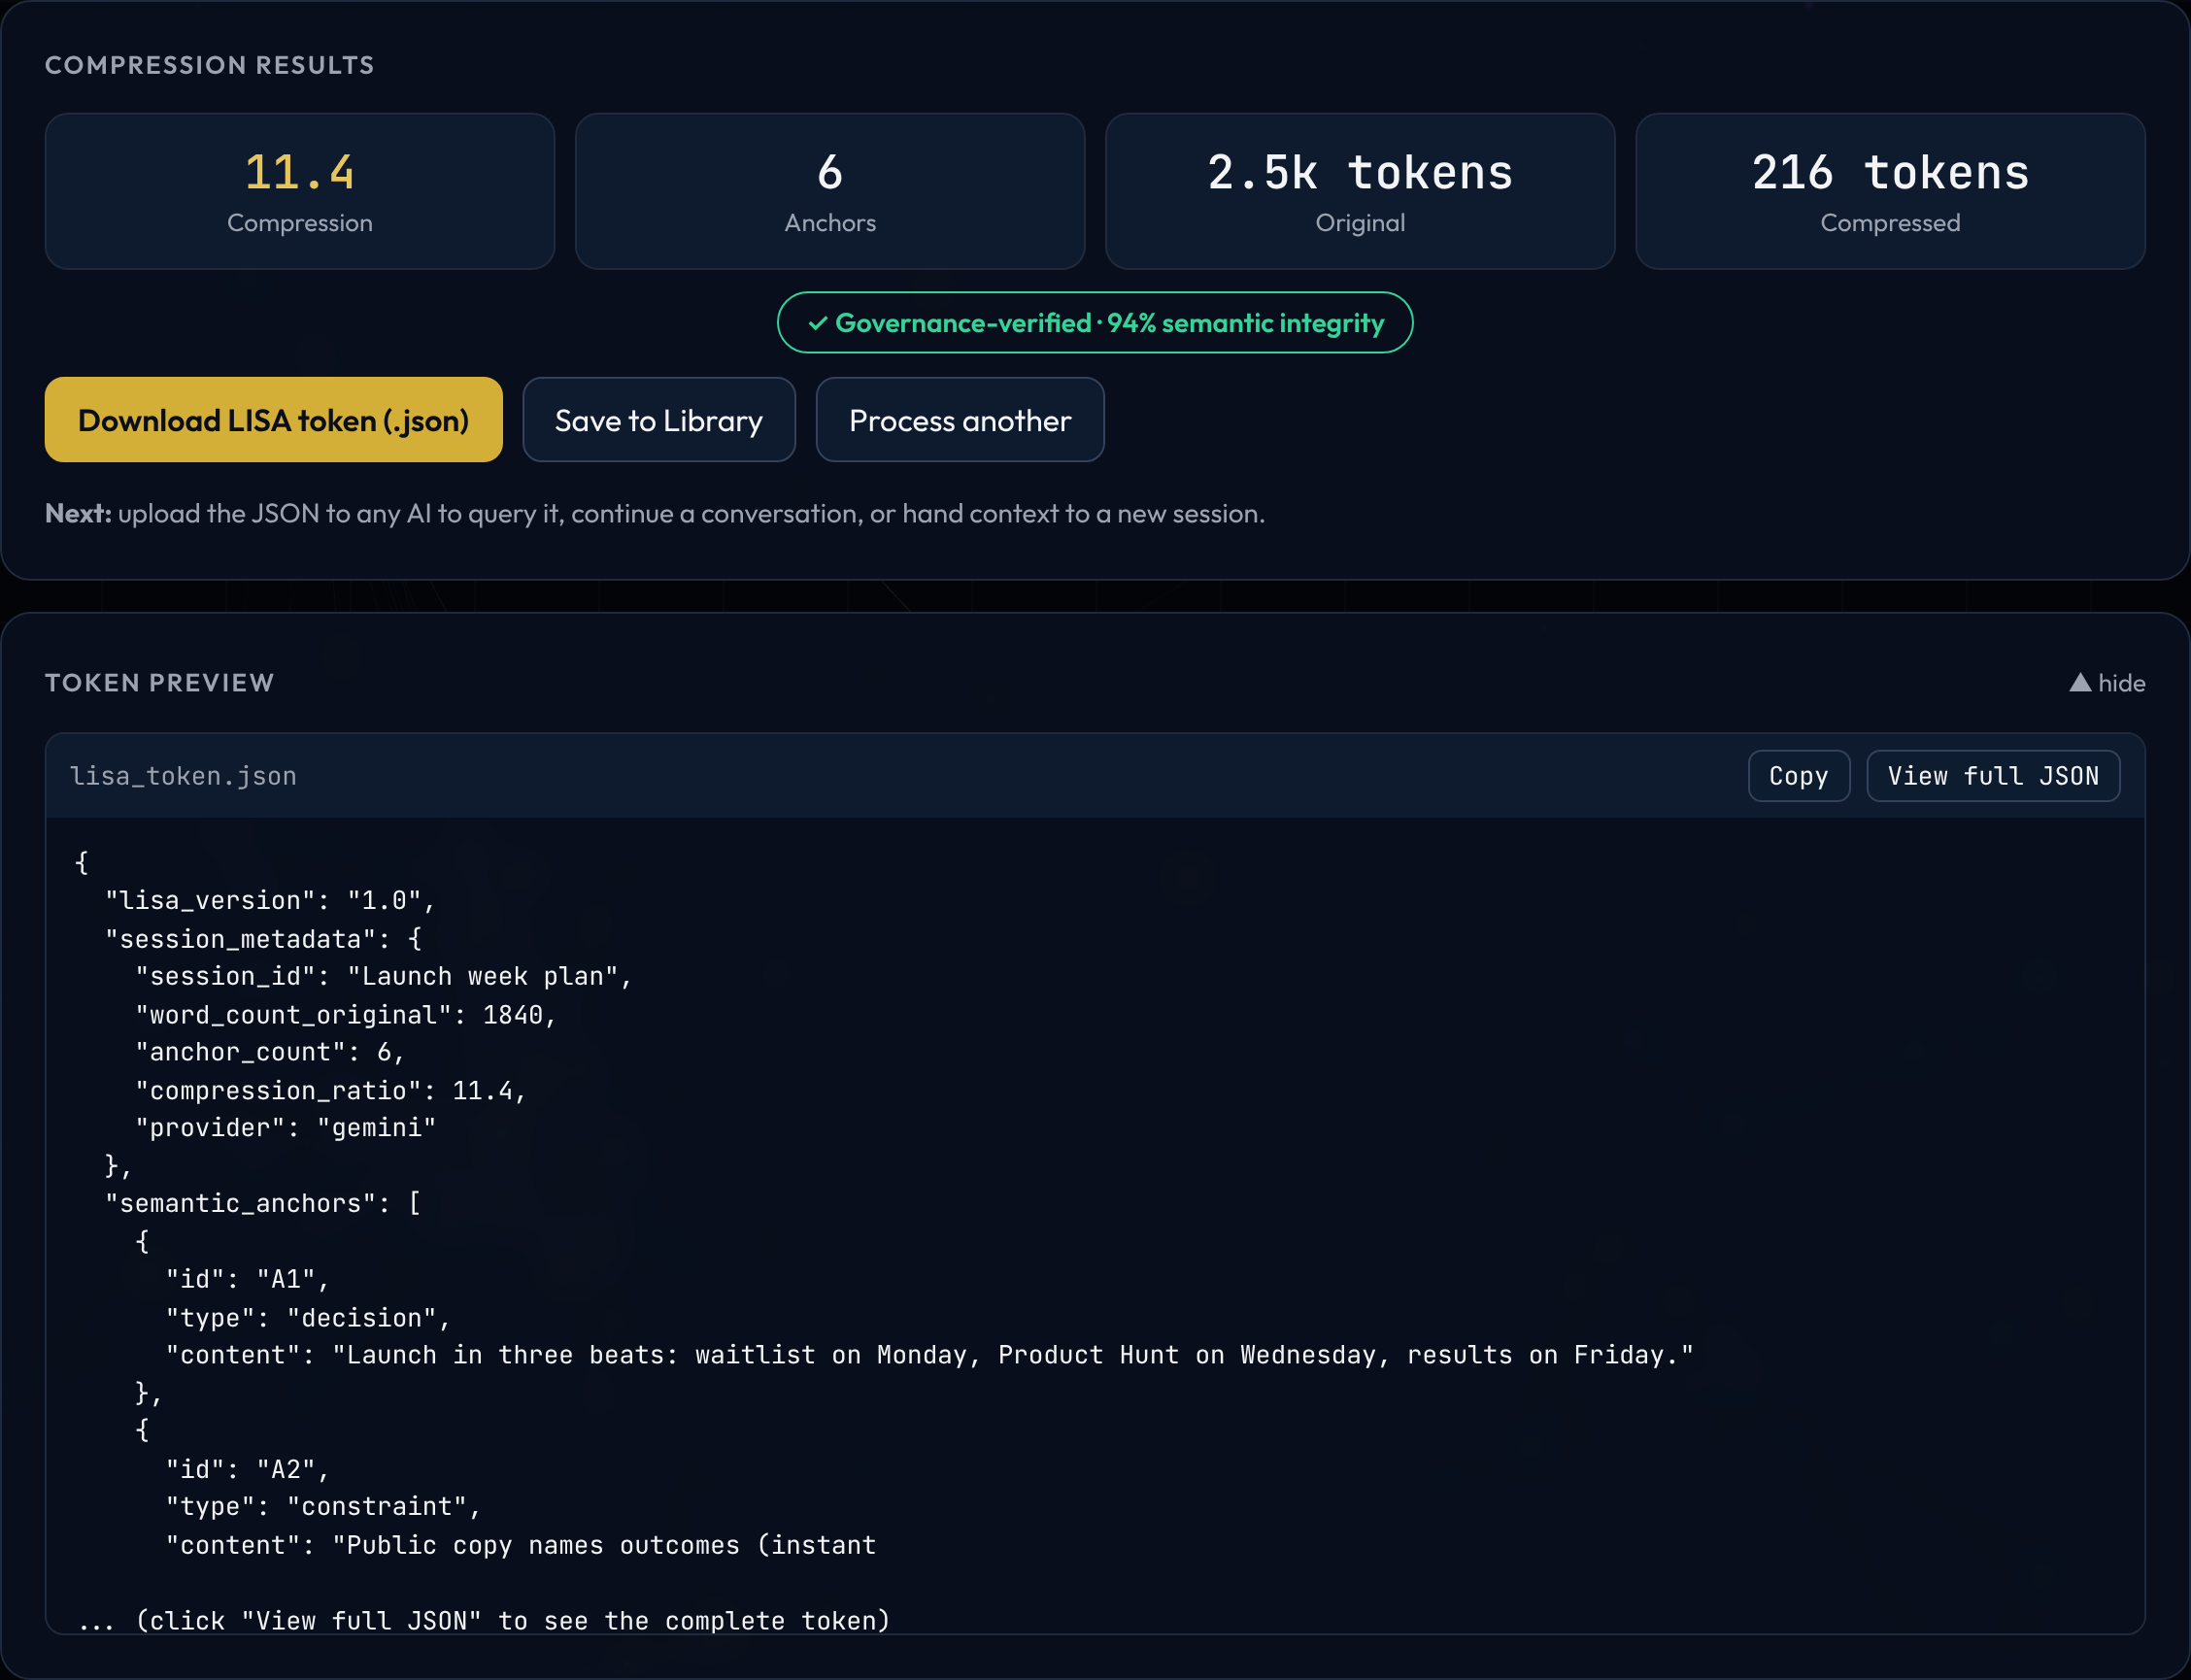This screenshot has height=1680, width=2191.
Task: Click the "id": "A1" line
Action: (248, 1280)
